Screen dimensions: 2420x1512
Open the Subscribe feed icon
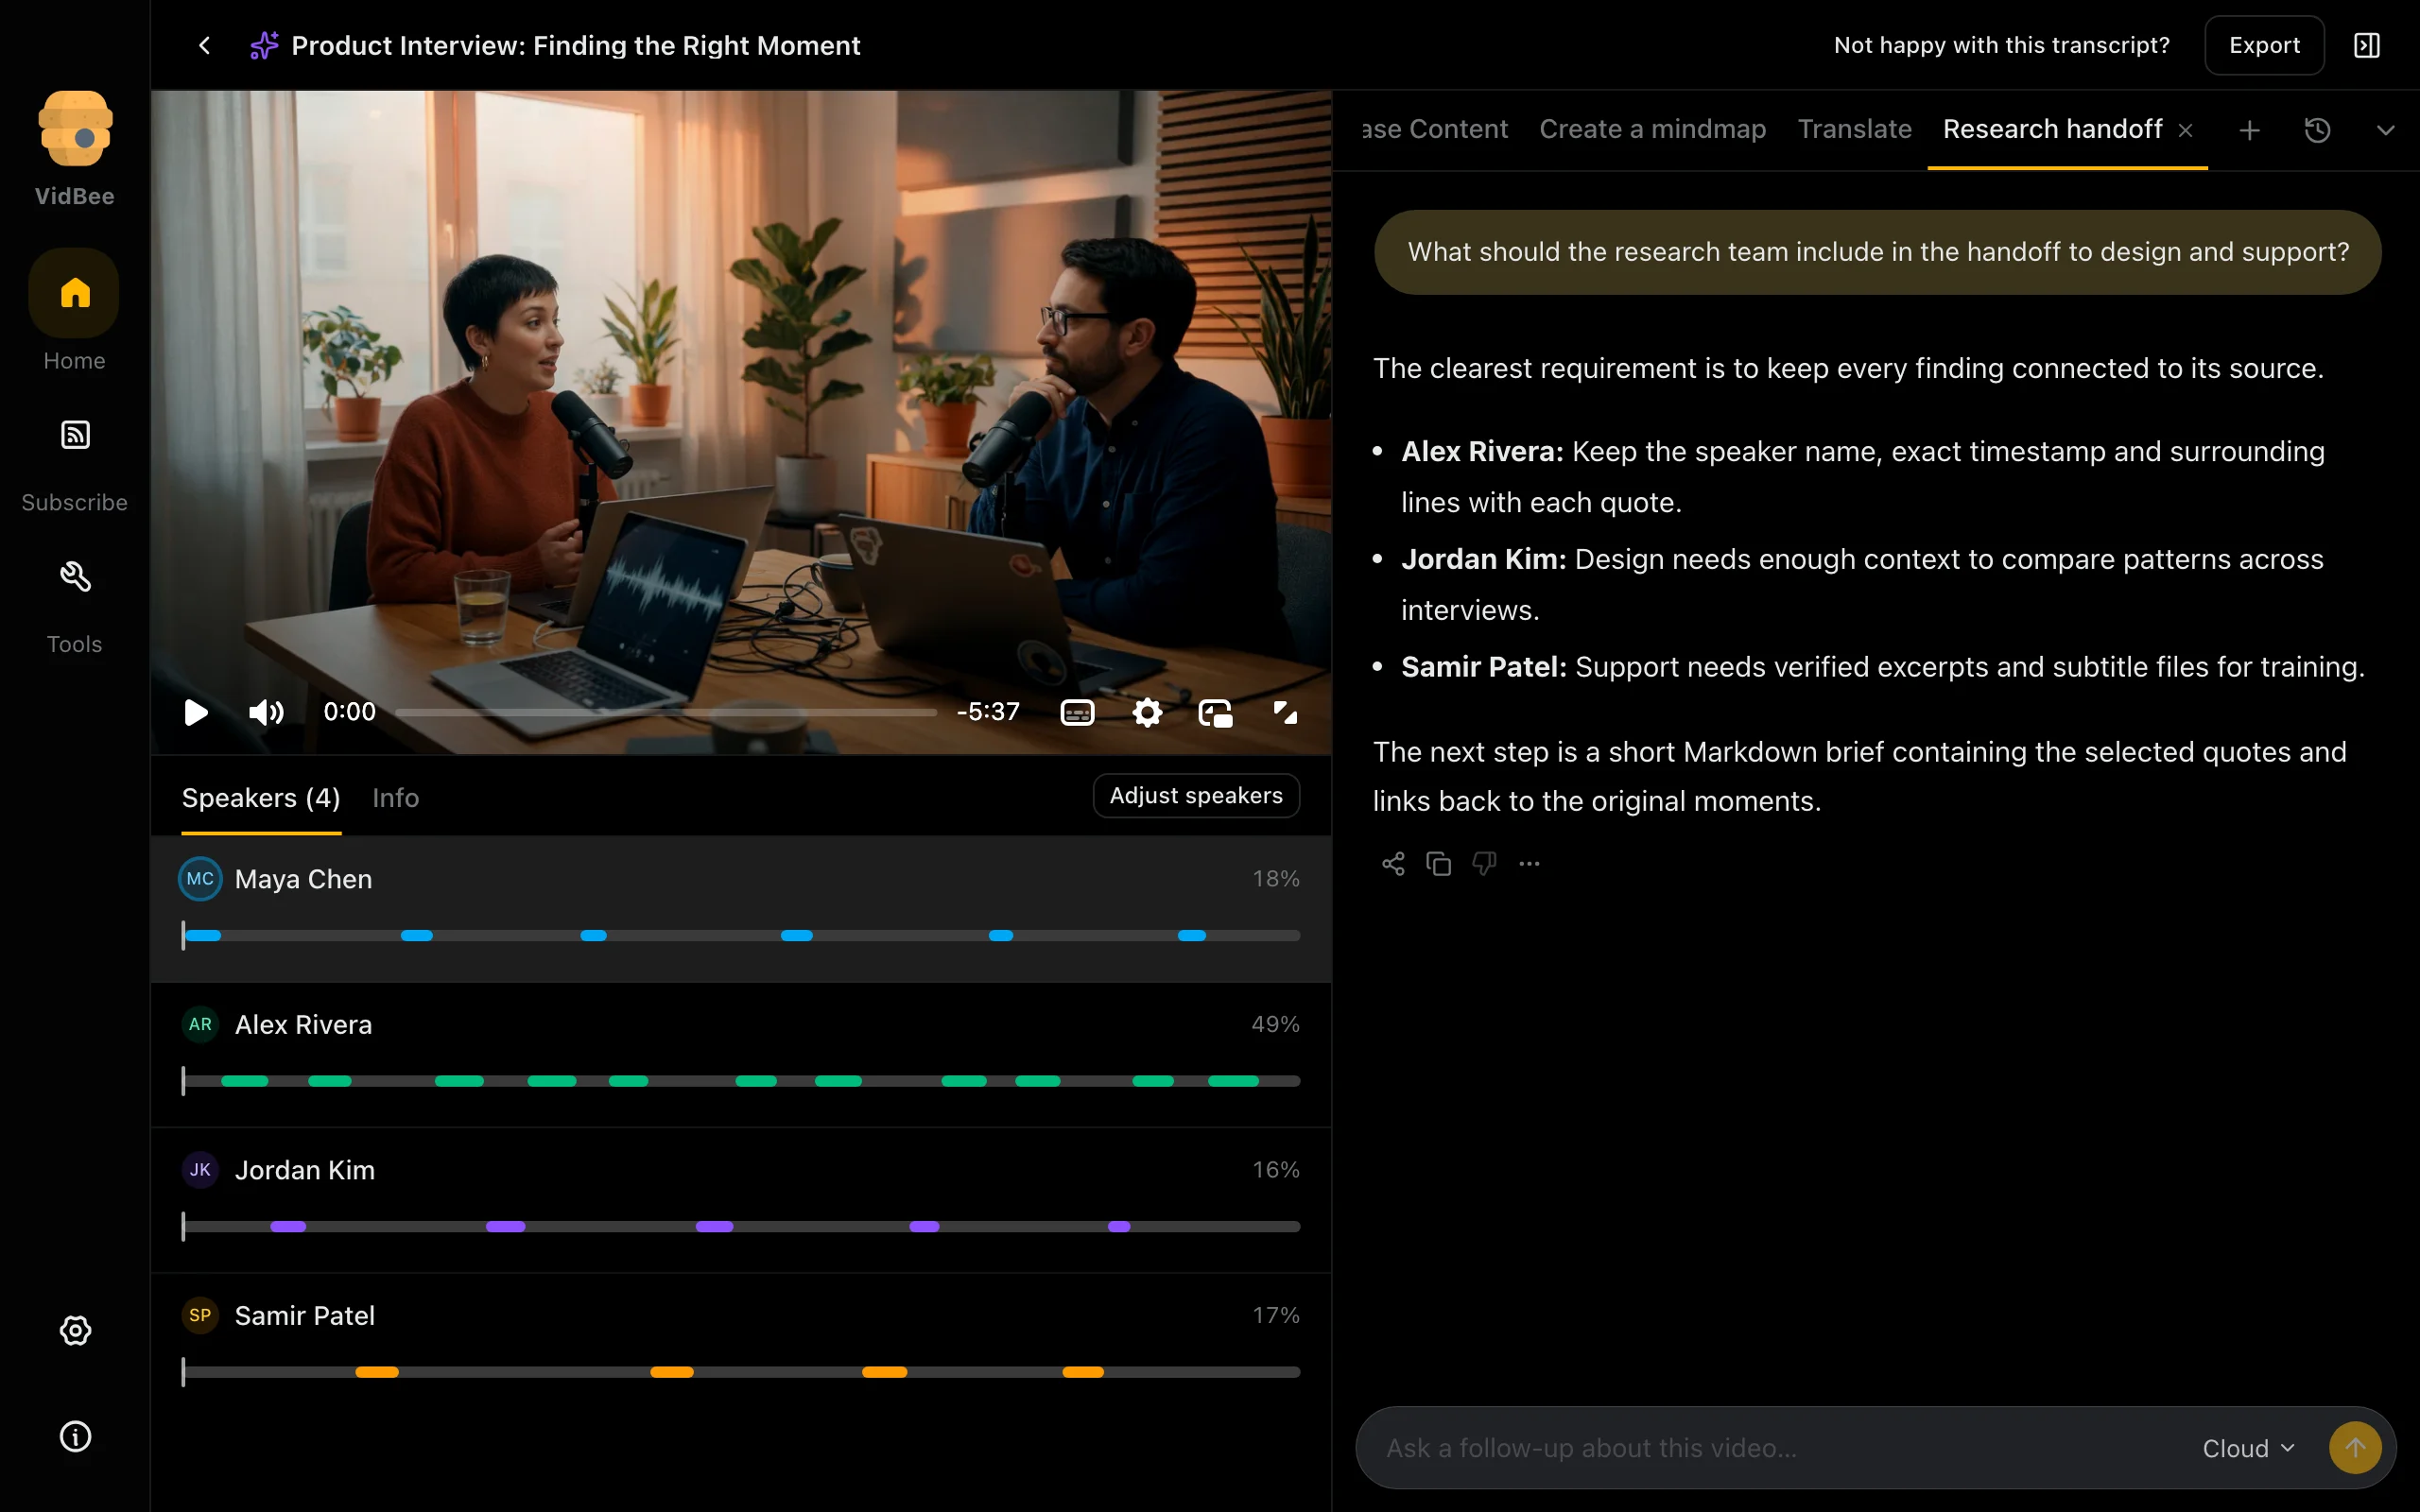[75, 435]
